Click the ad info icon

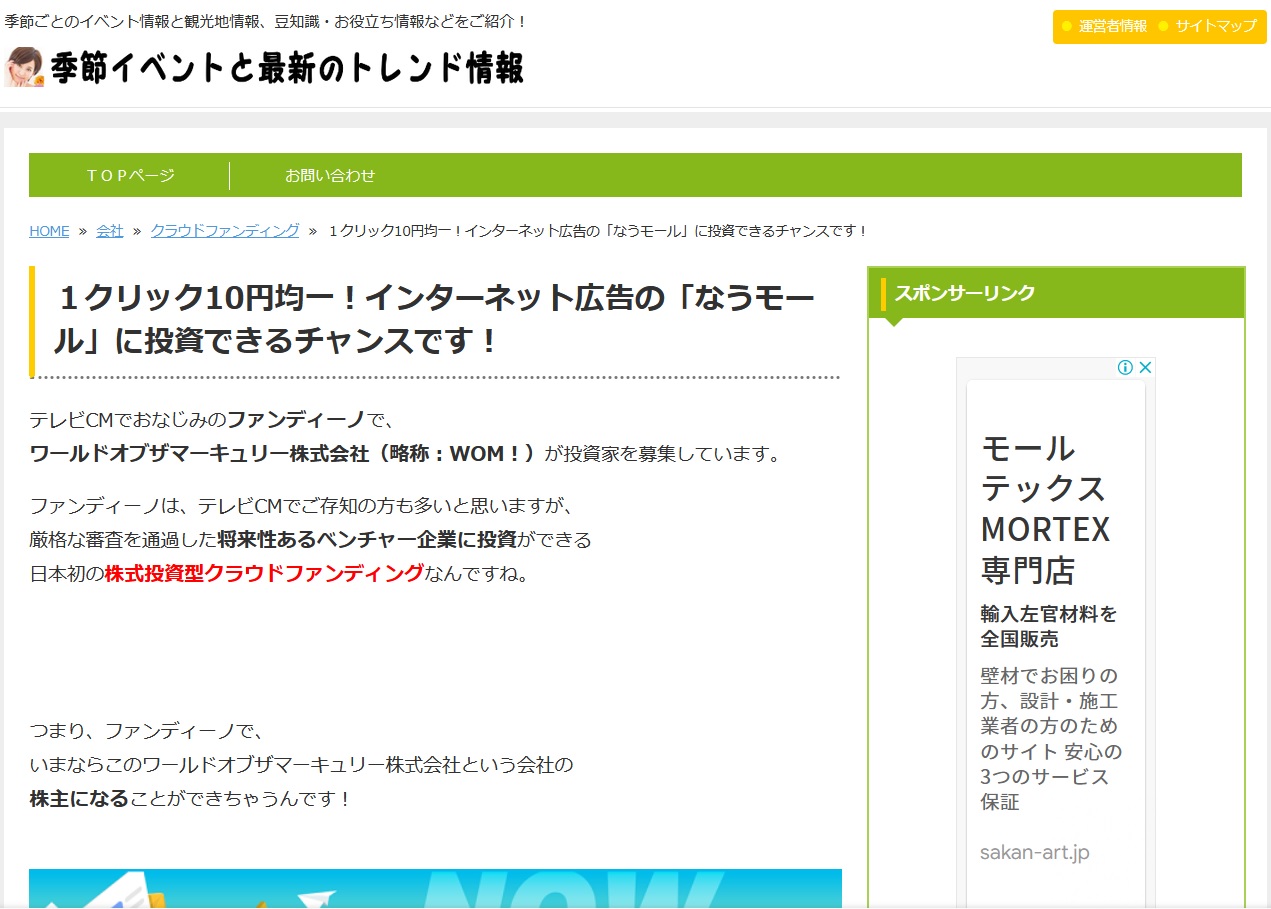tap(1125, 367)
